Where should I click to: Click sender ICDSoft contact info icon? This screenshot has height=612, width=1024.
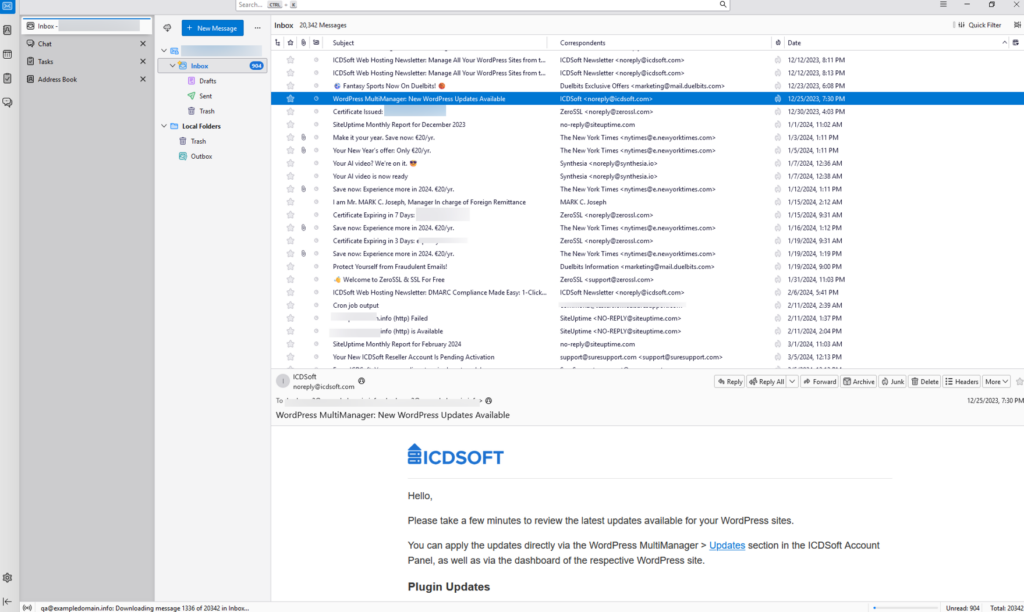(x=361, y=381)
